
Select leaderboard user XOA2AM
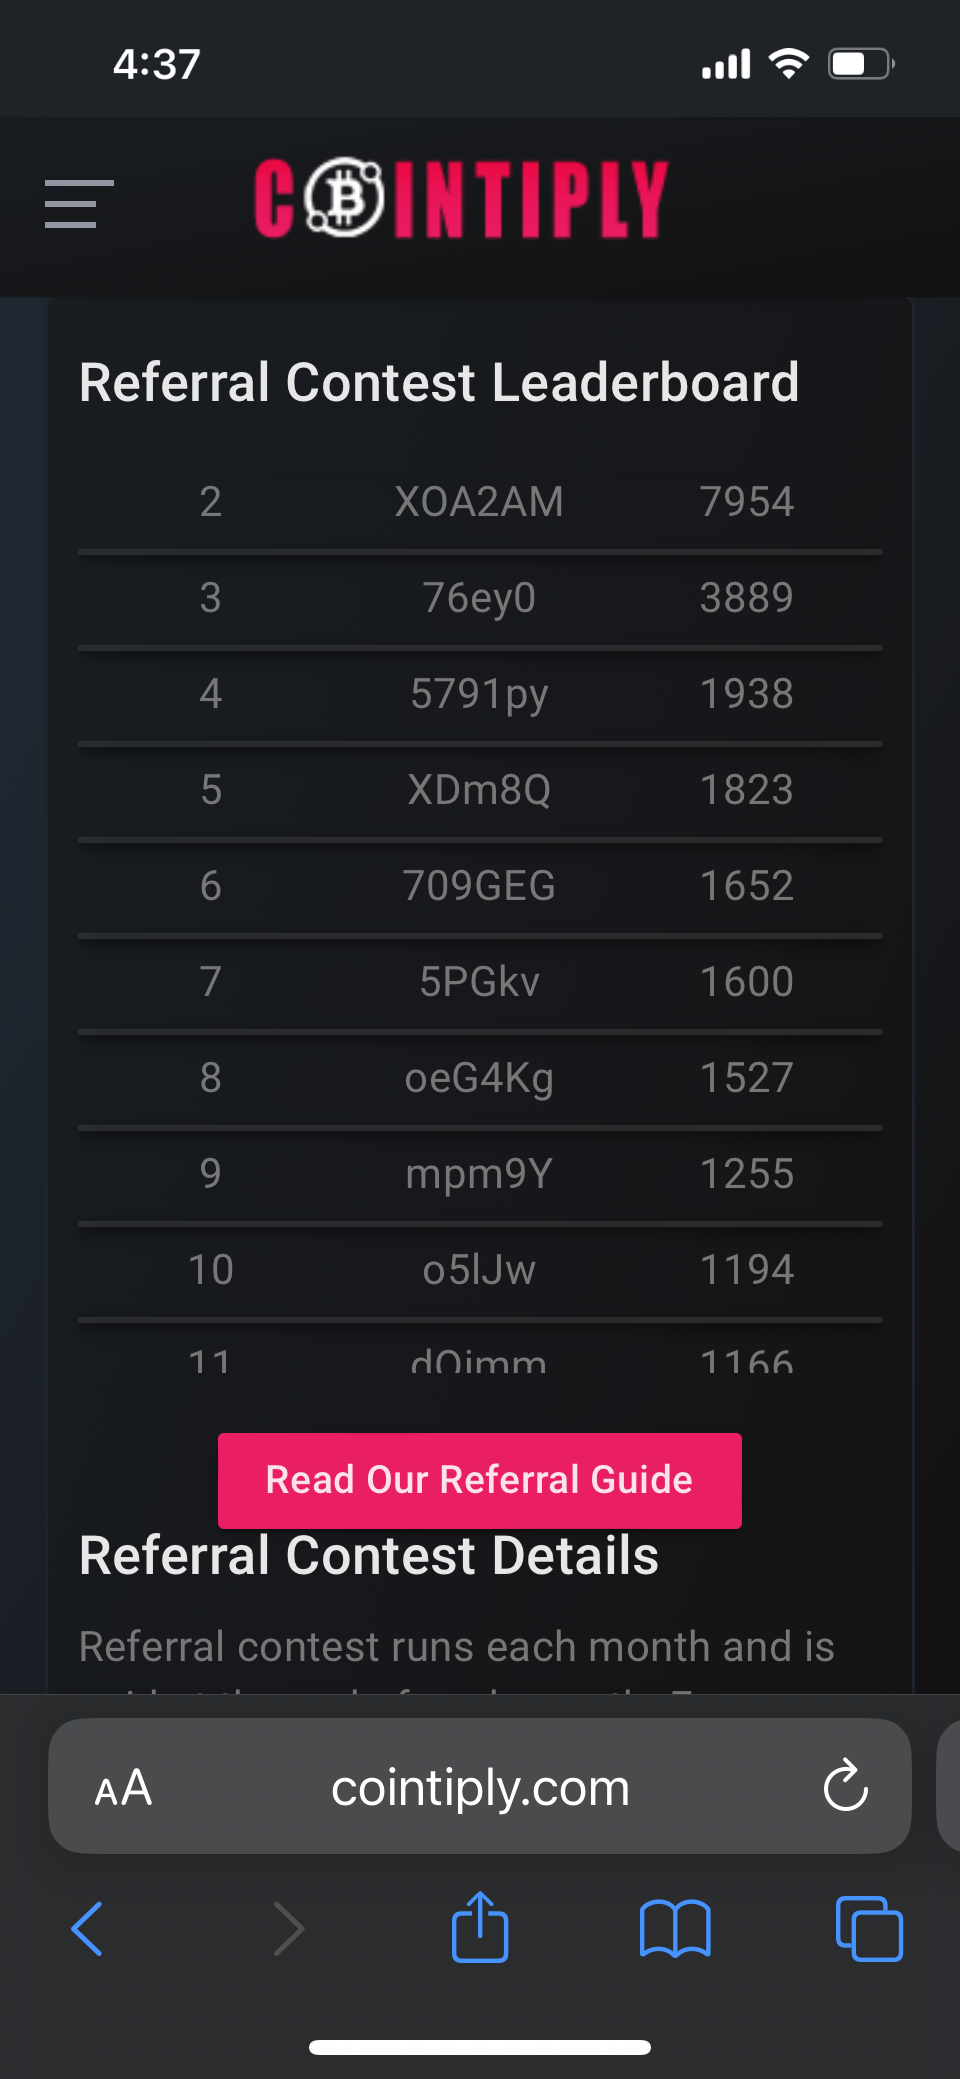tap(479, 502)
